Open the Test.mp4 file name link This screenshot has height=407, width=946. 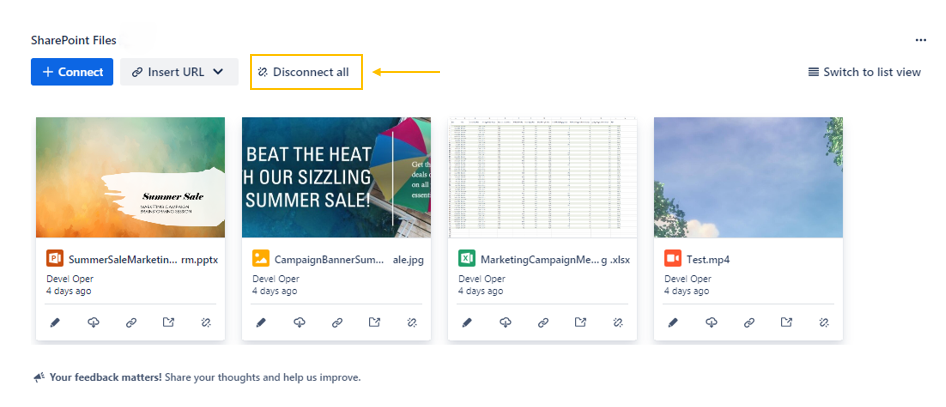tap(708, 259)
